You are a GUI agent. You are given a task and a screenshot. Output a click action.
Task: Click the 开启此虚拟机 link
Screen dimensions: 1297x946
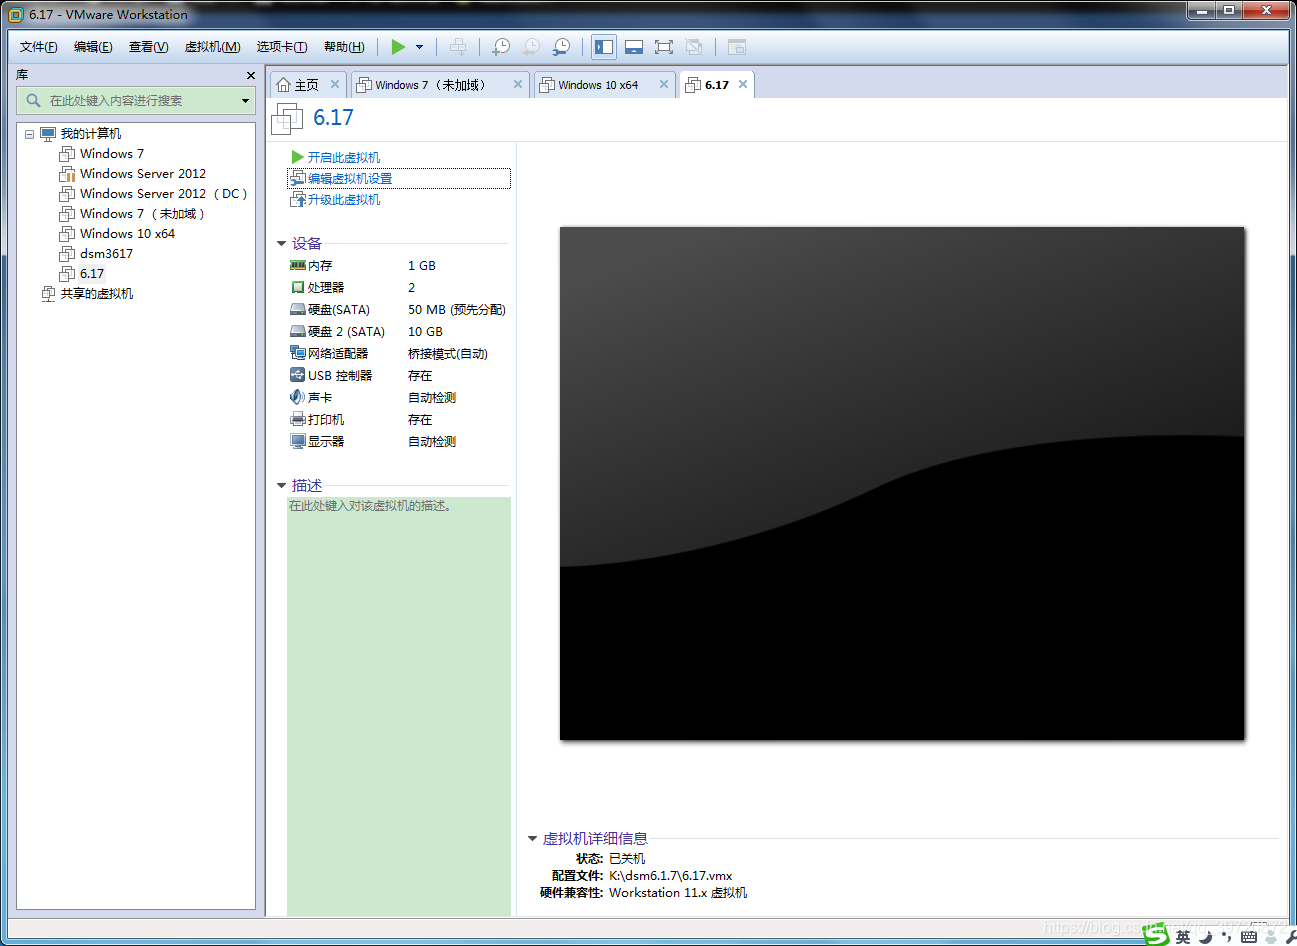pyautogui.click(x=344, y=157)
